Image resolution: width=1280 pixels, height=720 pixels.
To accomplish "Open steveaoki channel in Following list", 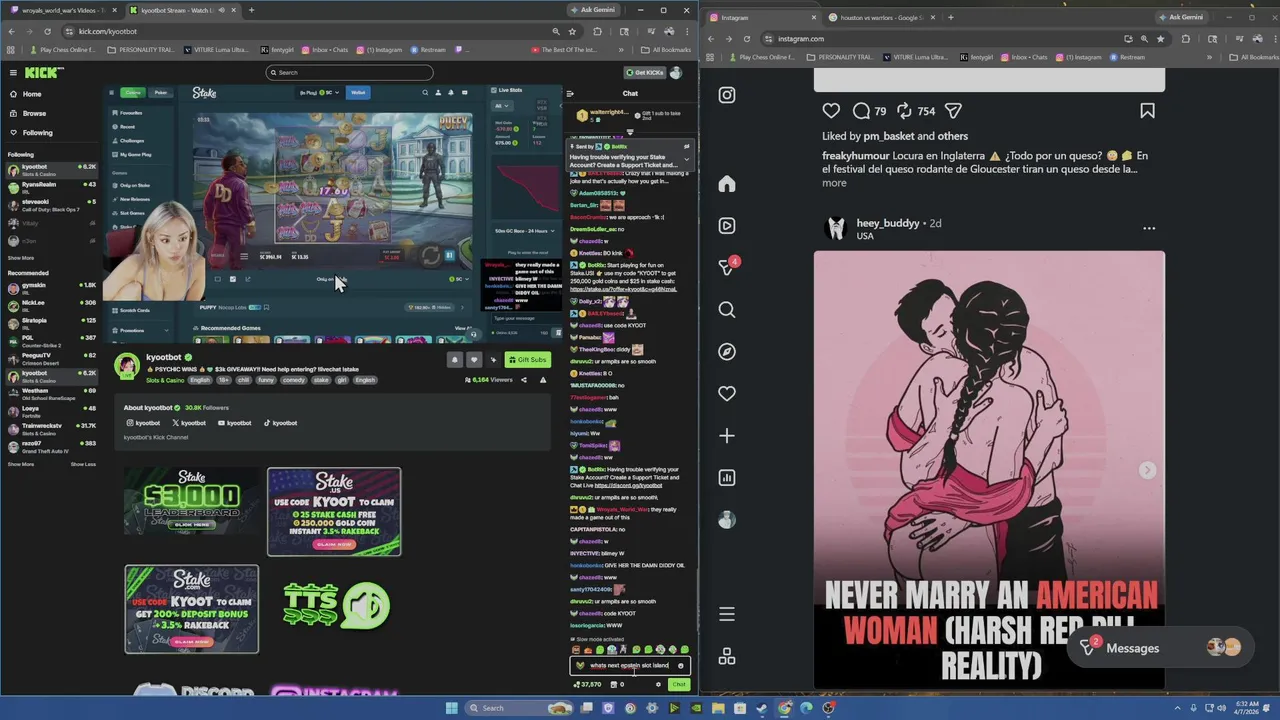I will 52,203.
